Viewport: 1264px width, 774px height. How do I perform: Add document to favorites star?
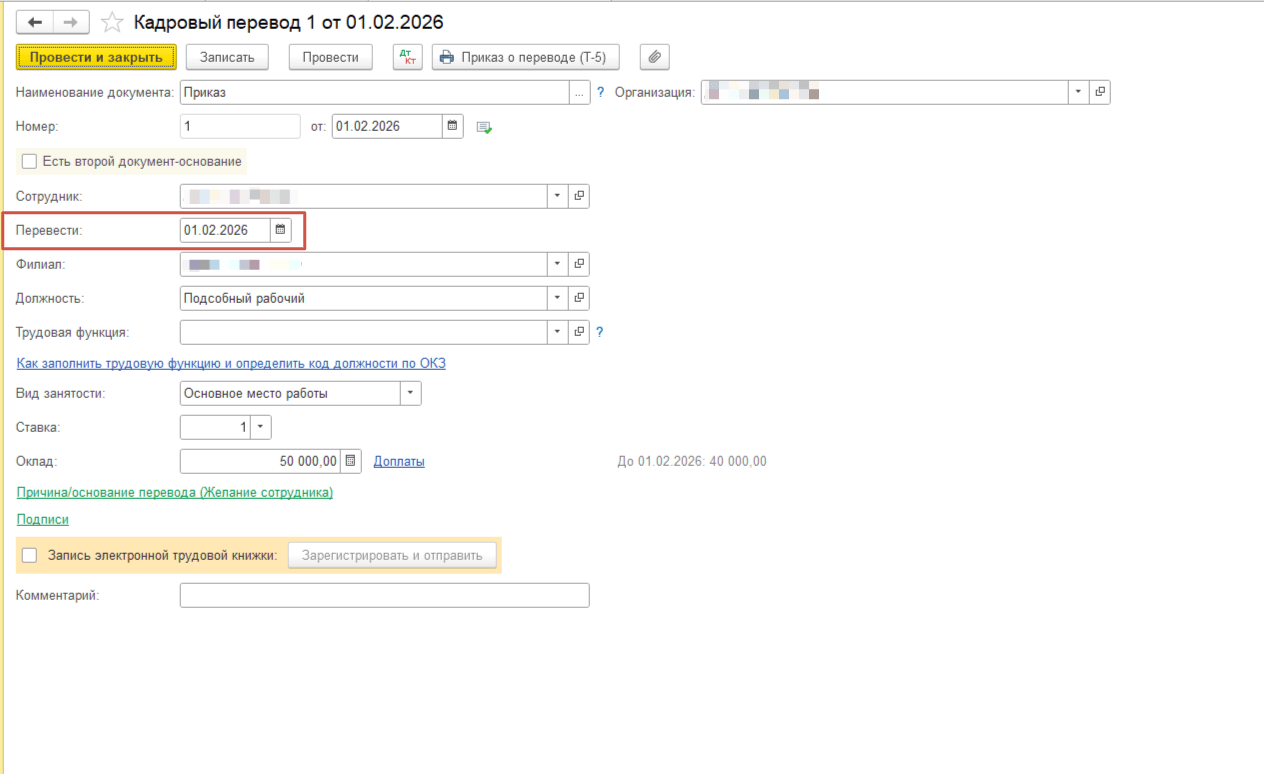[x=113, y=22]
